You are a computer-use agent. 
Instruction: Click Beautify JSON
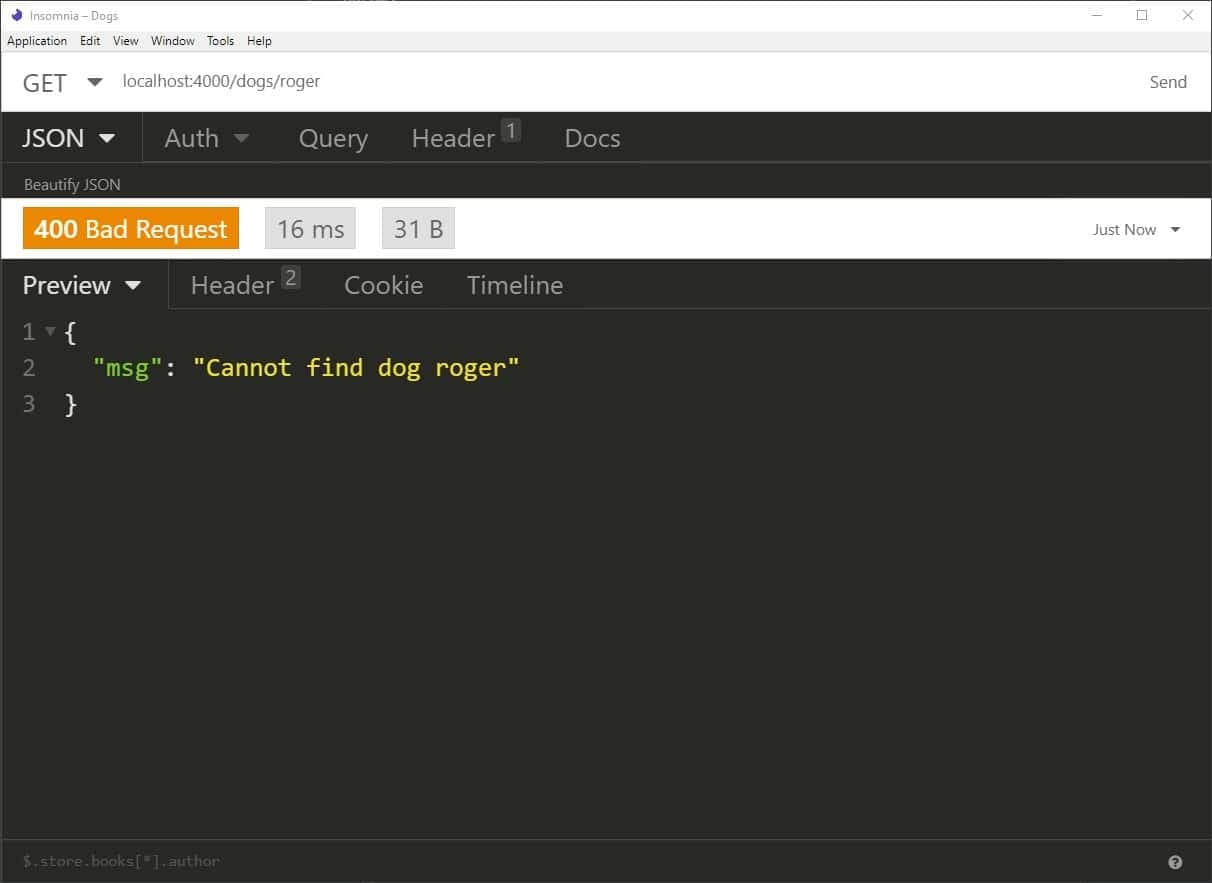pyautogui.click(x=72, y=185)
